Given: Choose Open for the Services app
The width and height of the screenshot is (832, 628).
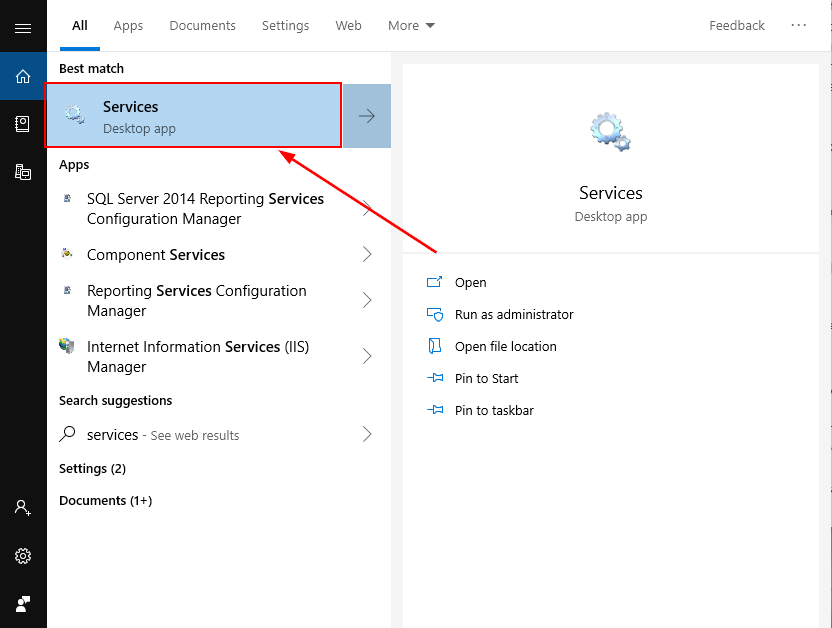Looking at the screenshot, I should (x=470, y=283).
